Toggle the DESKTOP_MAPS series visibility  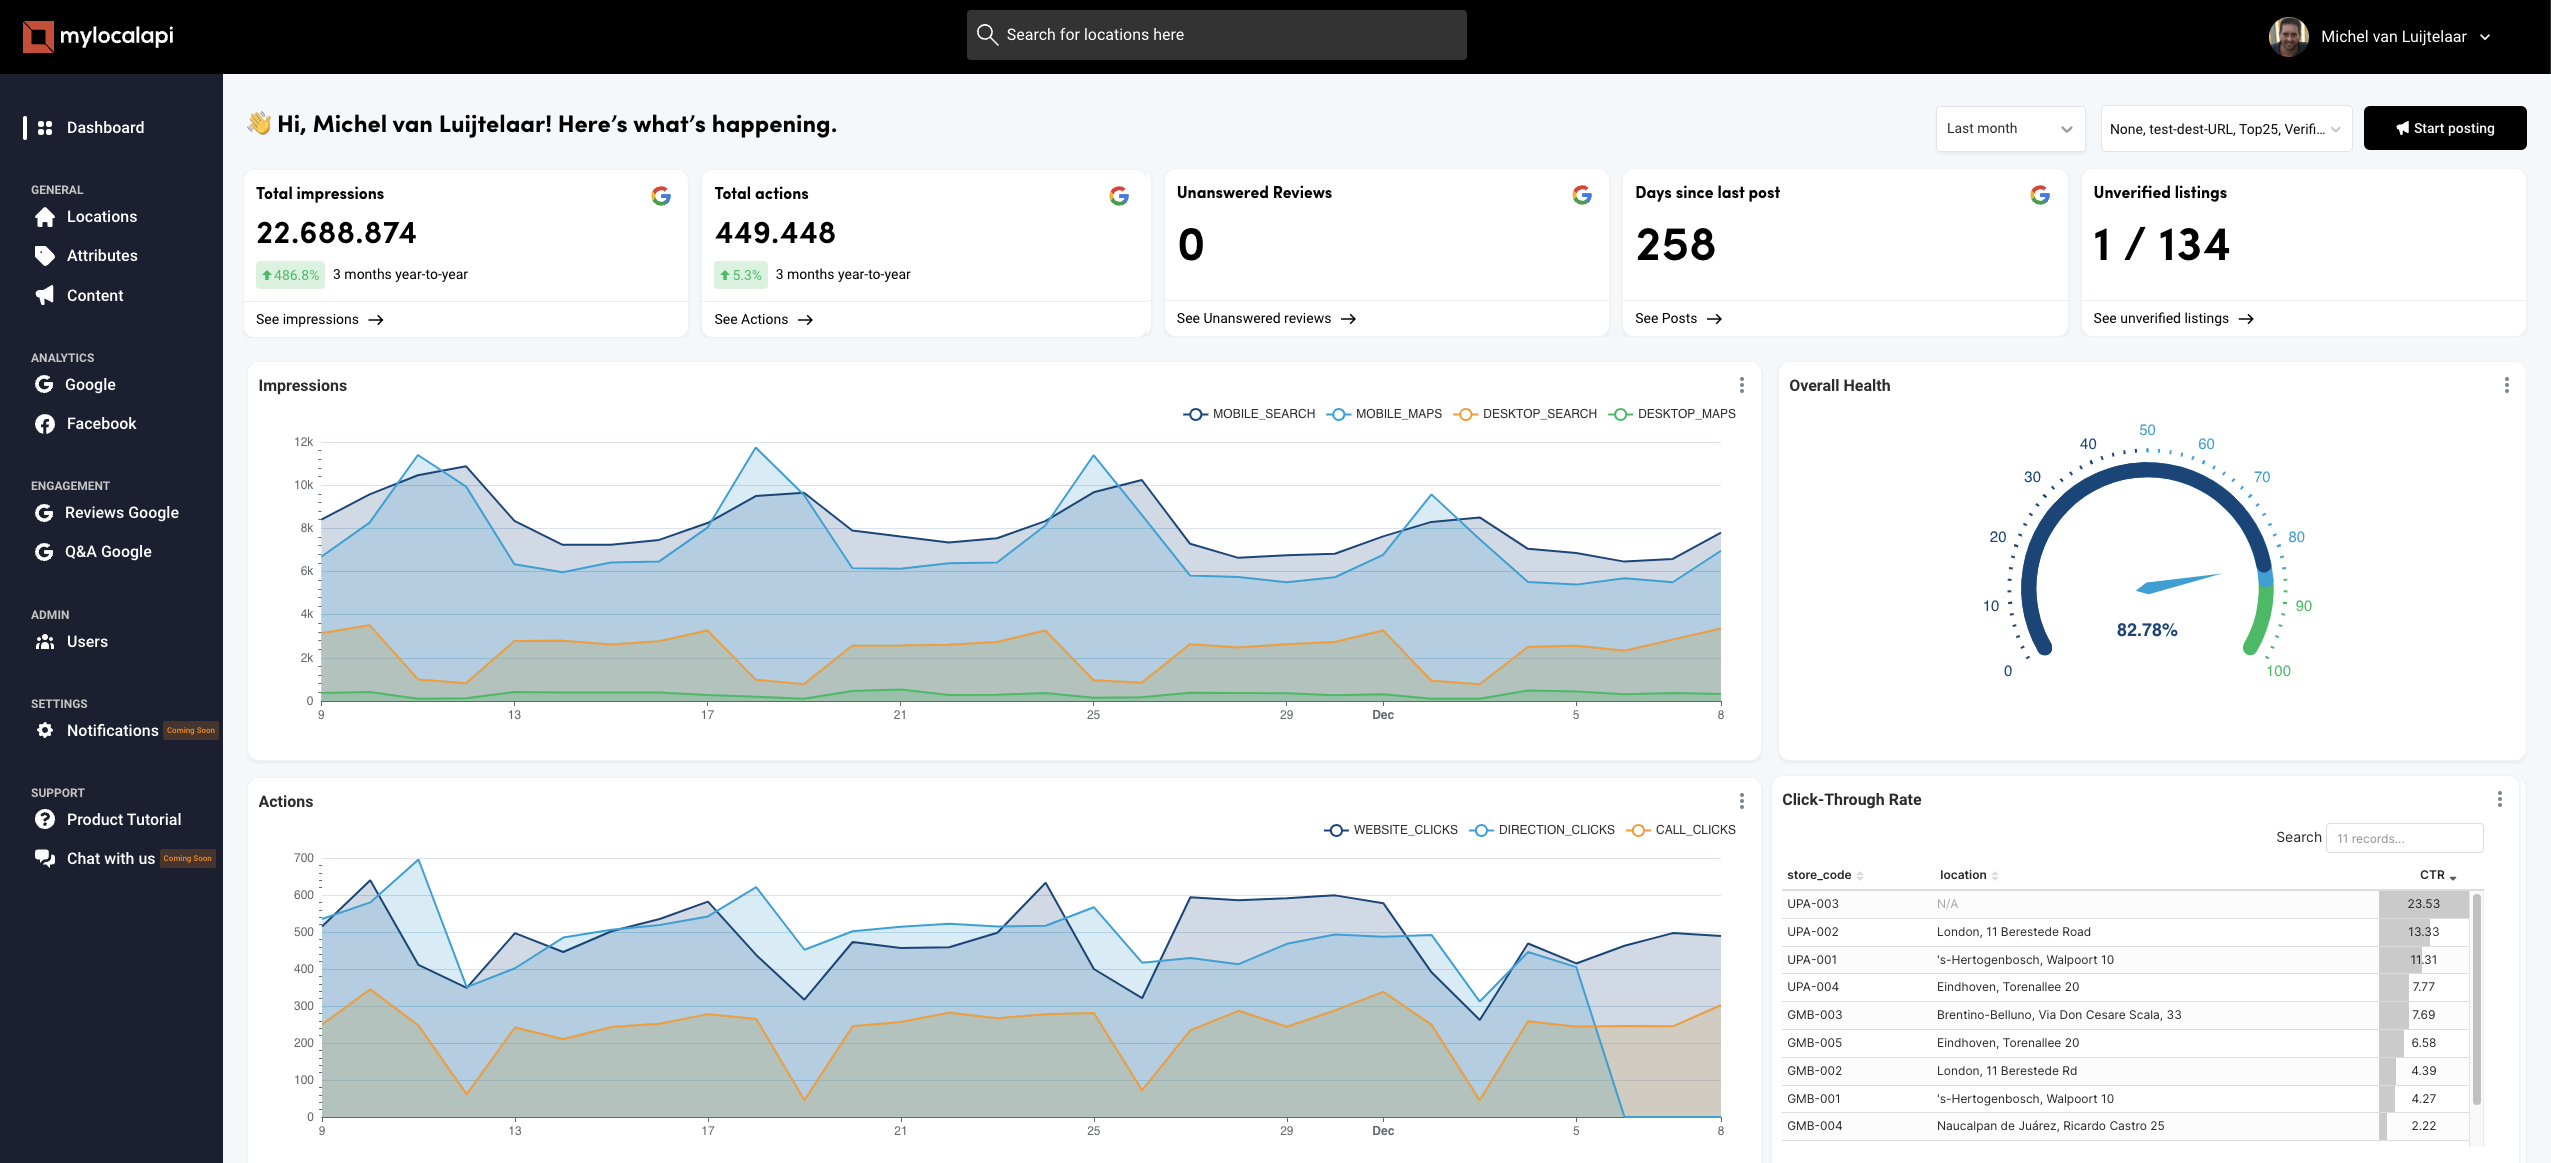(x=1686, y=413)
